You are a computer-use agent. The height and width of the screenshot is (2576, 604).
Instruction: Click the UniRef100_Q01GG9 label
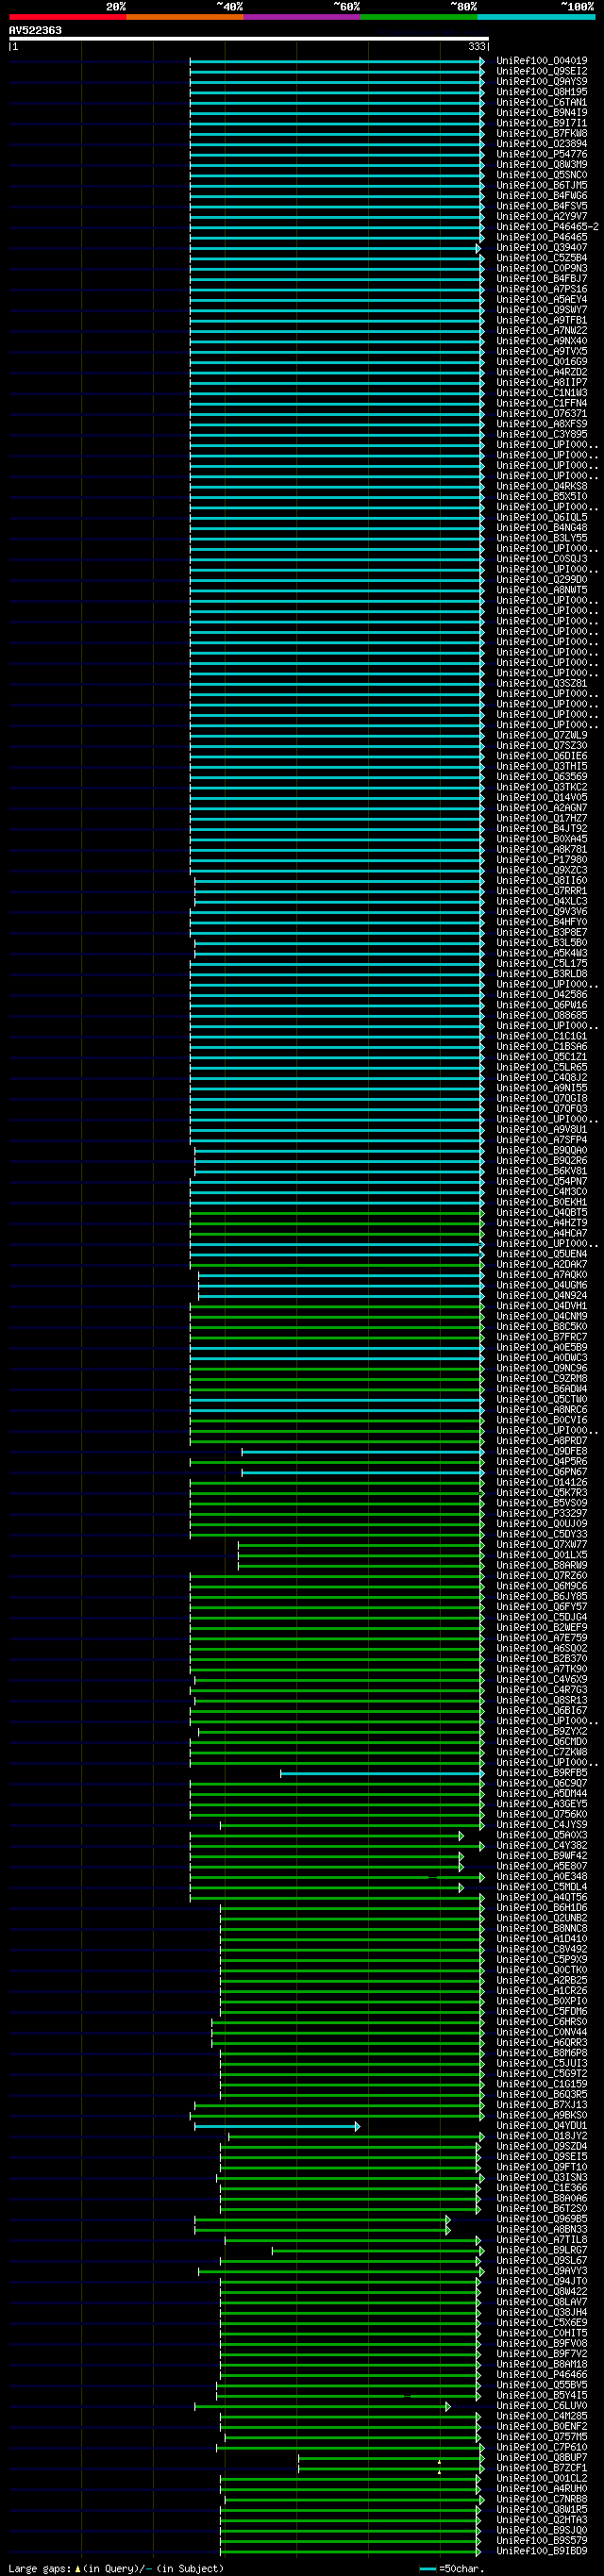tap(542, 362)
